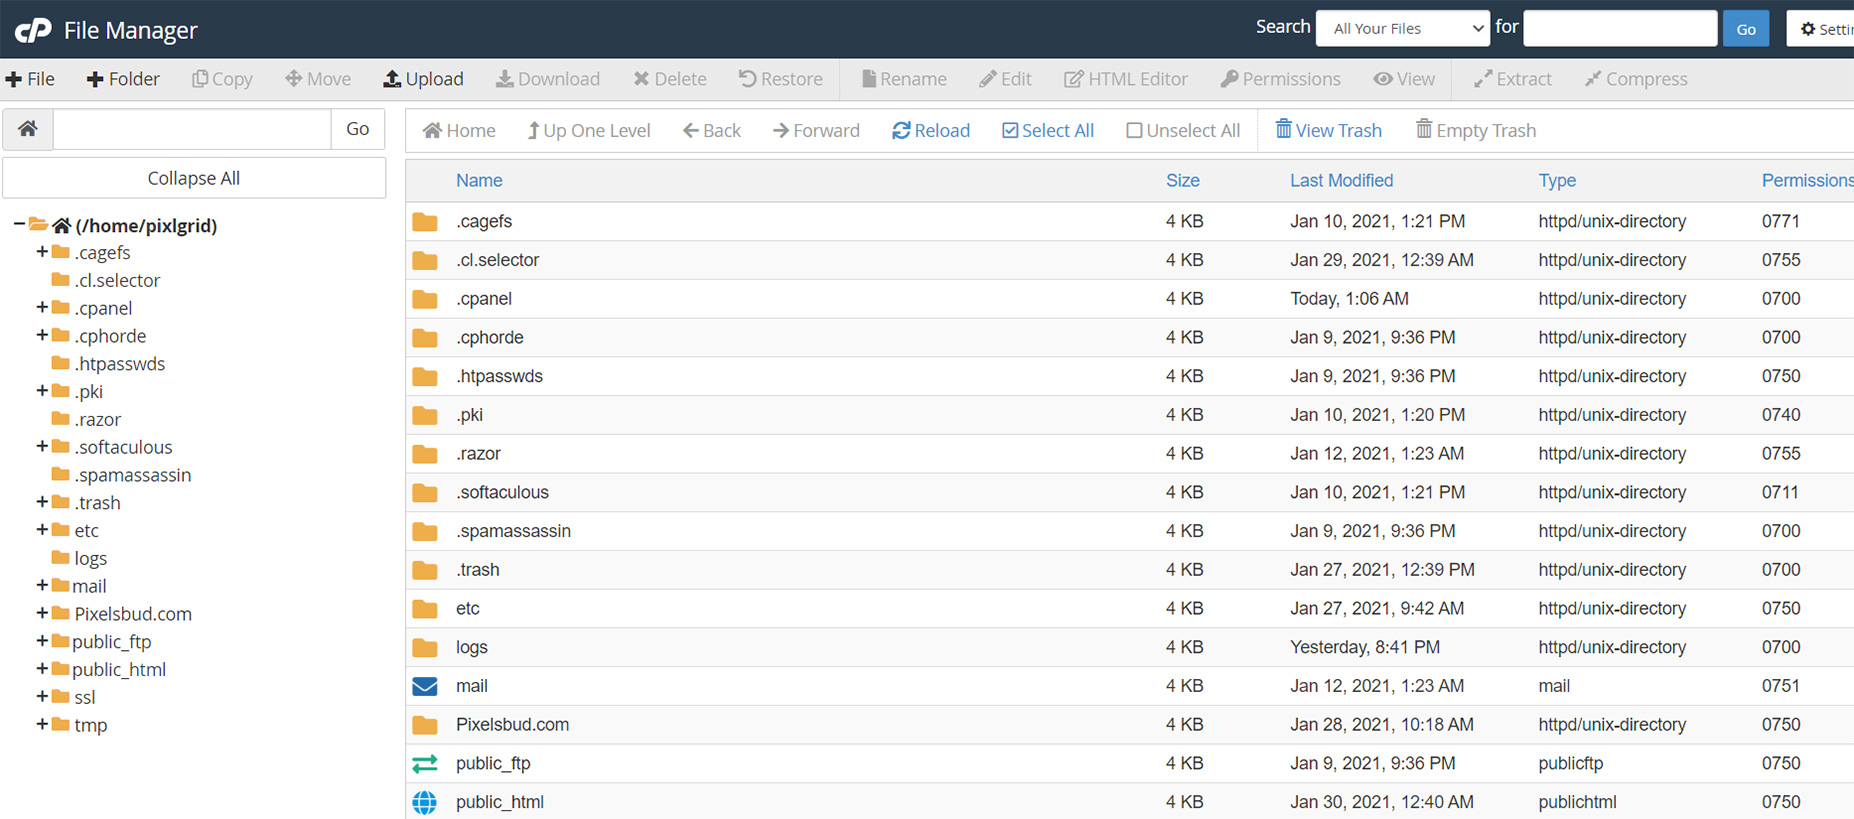Click the public_html globe icon
This screenshot has width=1854, height=819.
coord(425,802)
